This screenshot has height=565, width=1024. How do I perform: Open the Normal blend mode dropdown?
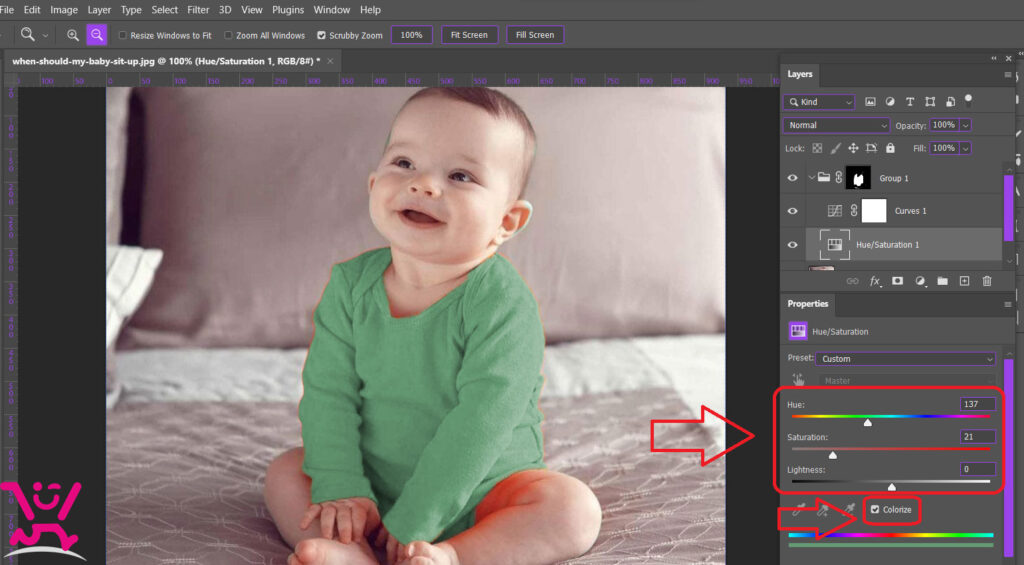click(x=837, y=125)
